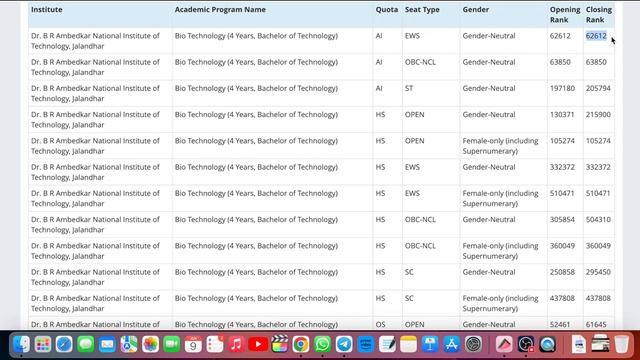Click AI quota in OBC-NCL row
This screenshot has width=640, height=360.
tap(379, 62)
